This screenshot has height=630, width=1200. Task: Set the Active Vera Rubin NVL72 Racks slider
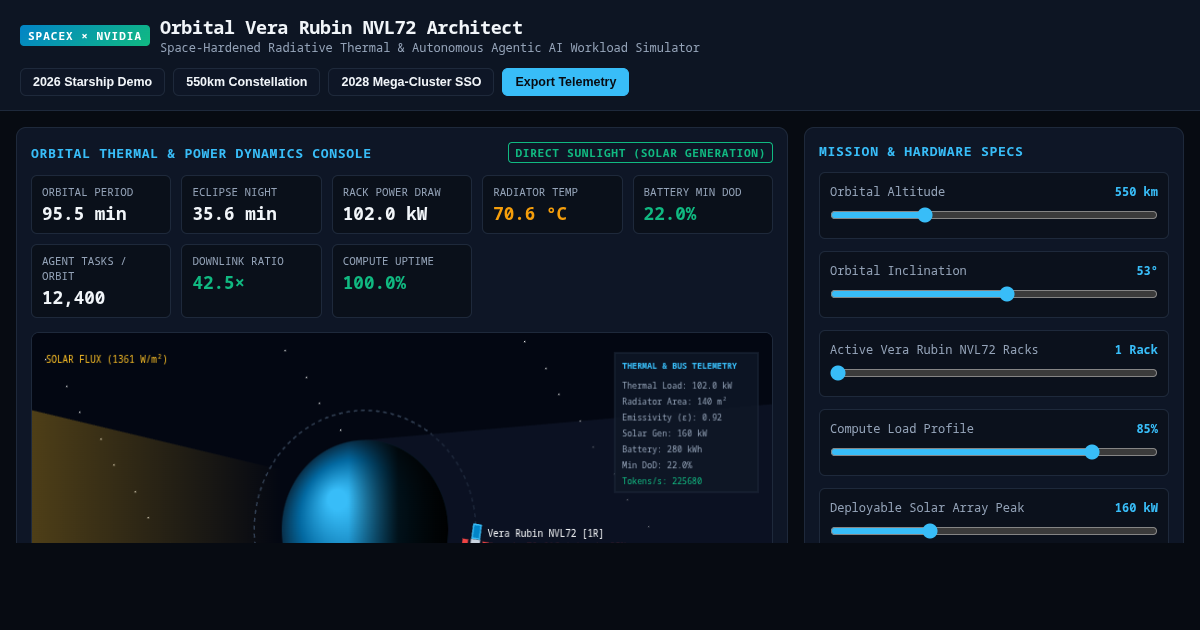[x=994, y=373]
